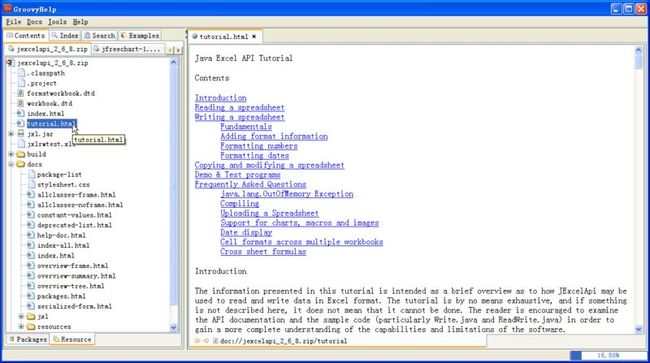
Task: Open the Adding format information link
Action: [274, 136]
